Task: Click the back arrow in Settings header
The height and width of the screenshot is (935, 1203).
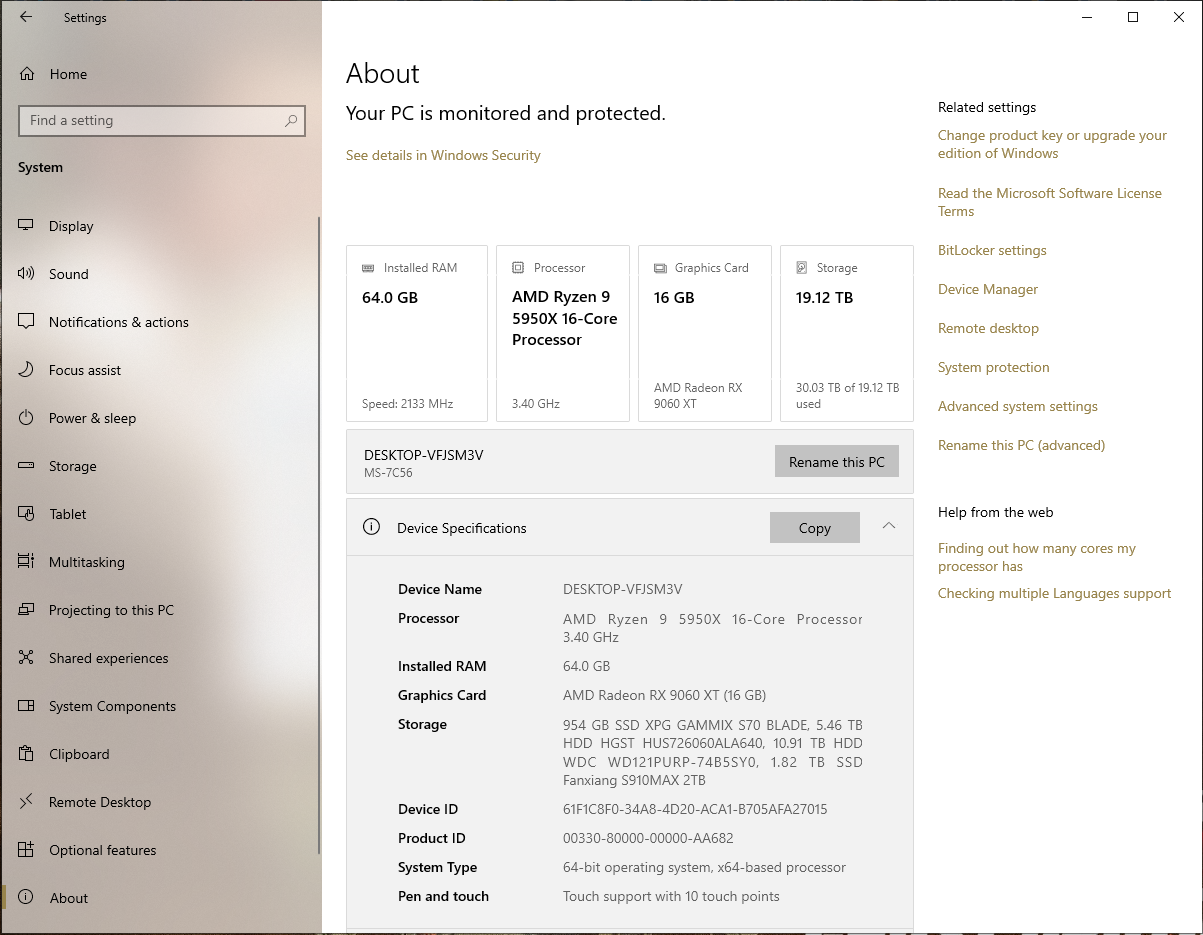Action: coord(26,17)
